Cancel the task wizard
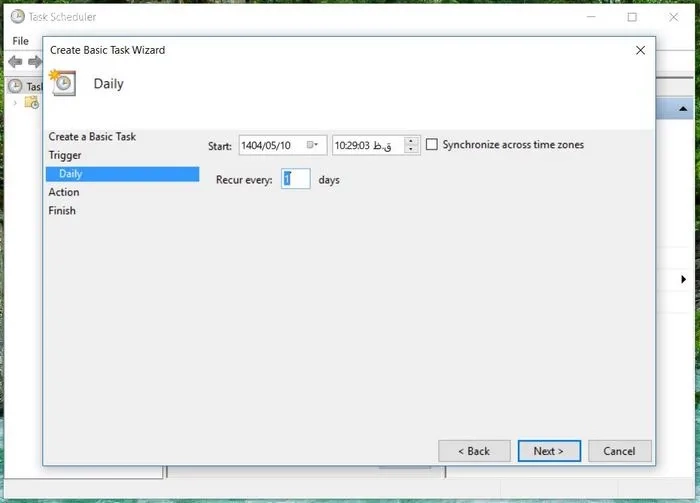 pyautogui.click(x=619, y=451)
